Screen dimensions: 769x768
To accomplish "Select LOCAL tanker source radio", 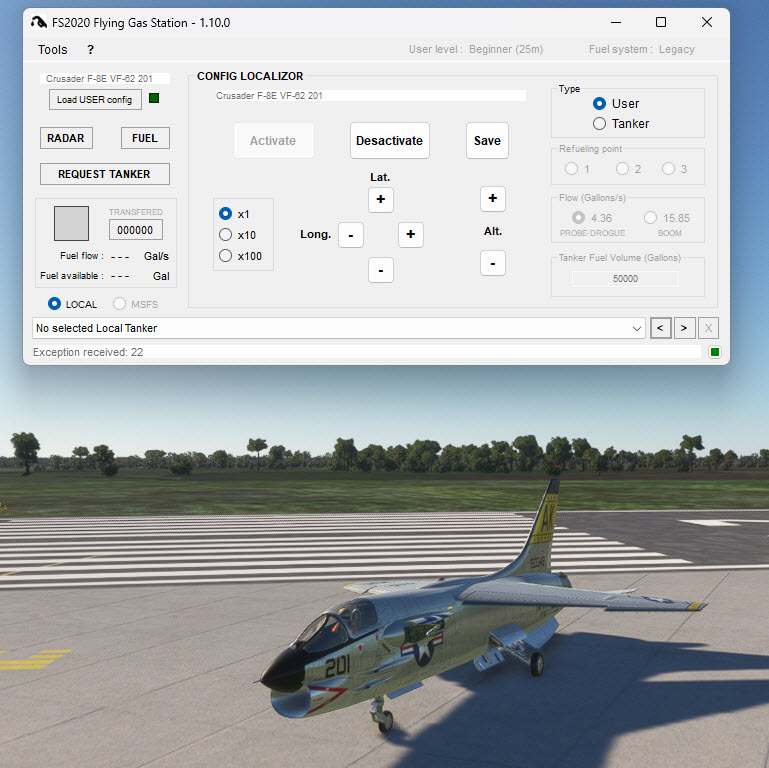I will 54,304.
